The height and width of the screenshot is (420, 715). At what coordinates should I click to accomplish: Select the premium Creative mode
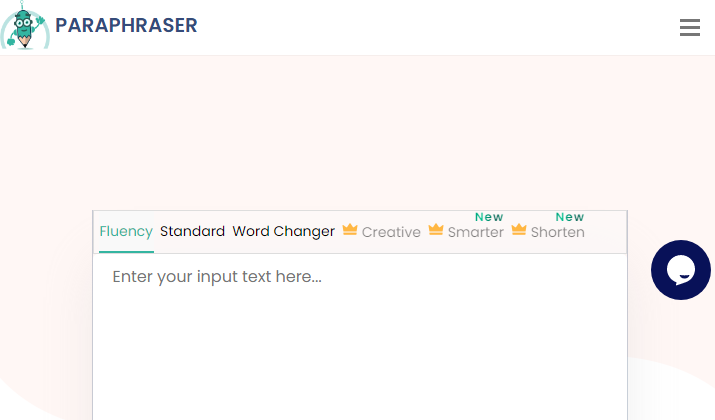tap(391, 232)
